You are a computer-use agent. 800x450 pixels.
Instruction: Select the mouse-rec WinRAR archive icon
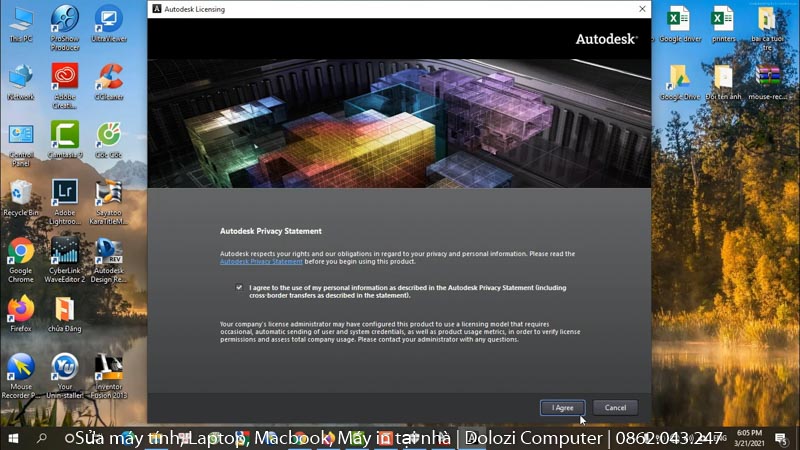[x=767, y=78]
